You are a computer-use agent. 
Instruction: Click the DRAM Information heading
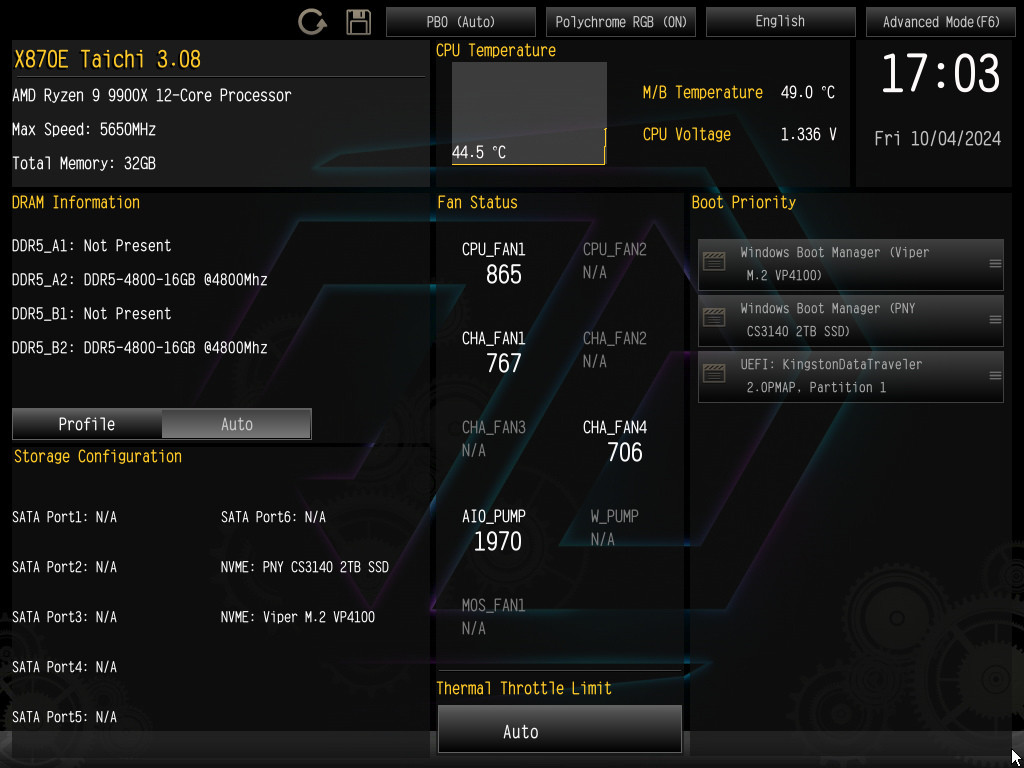[76, 202]
